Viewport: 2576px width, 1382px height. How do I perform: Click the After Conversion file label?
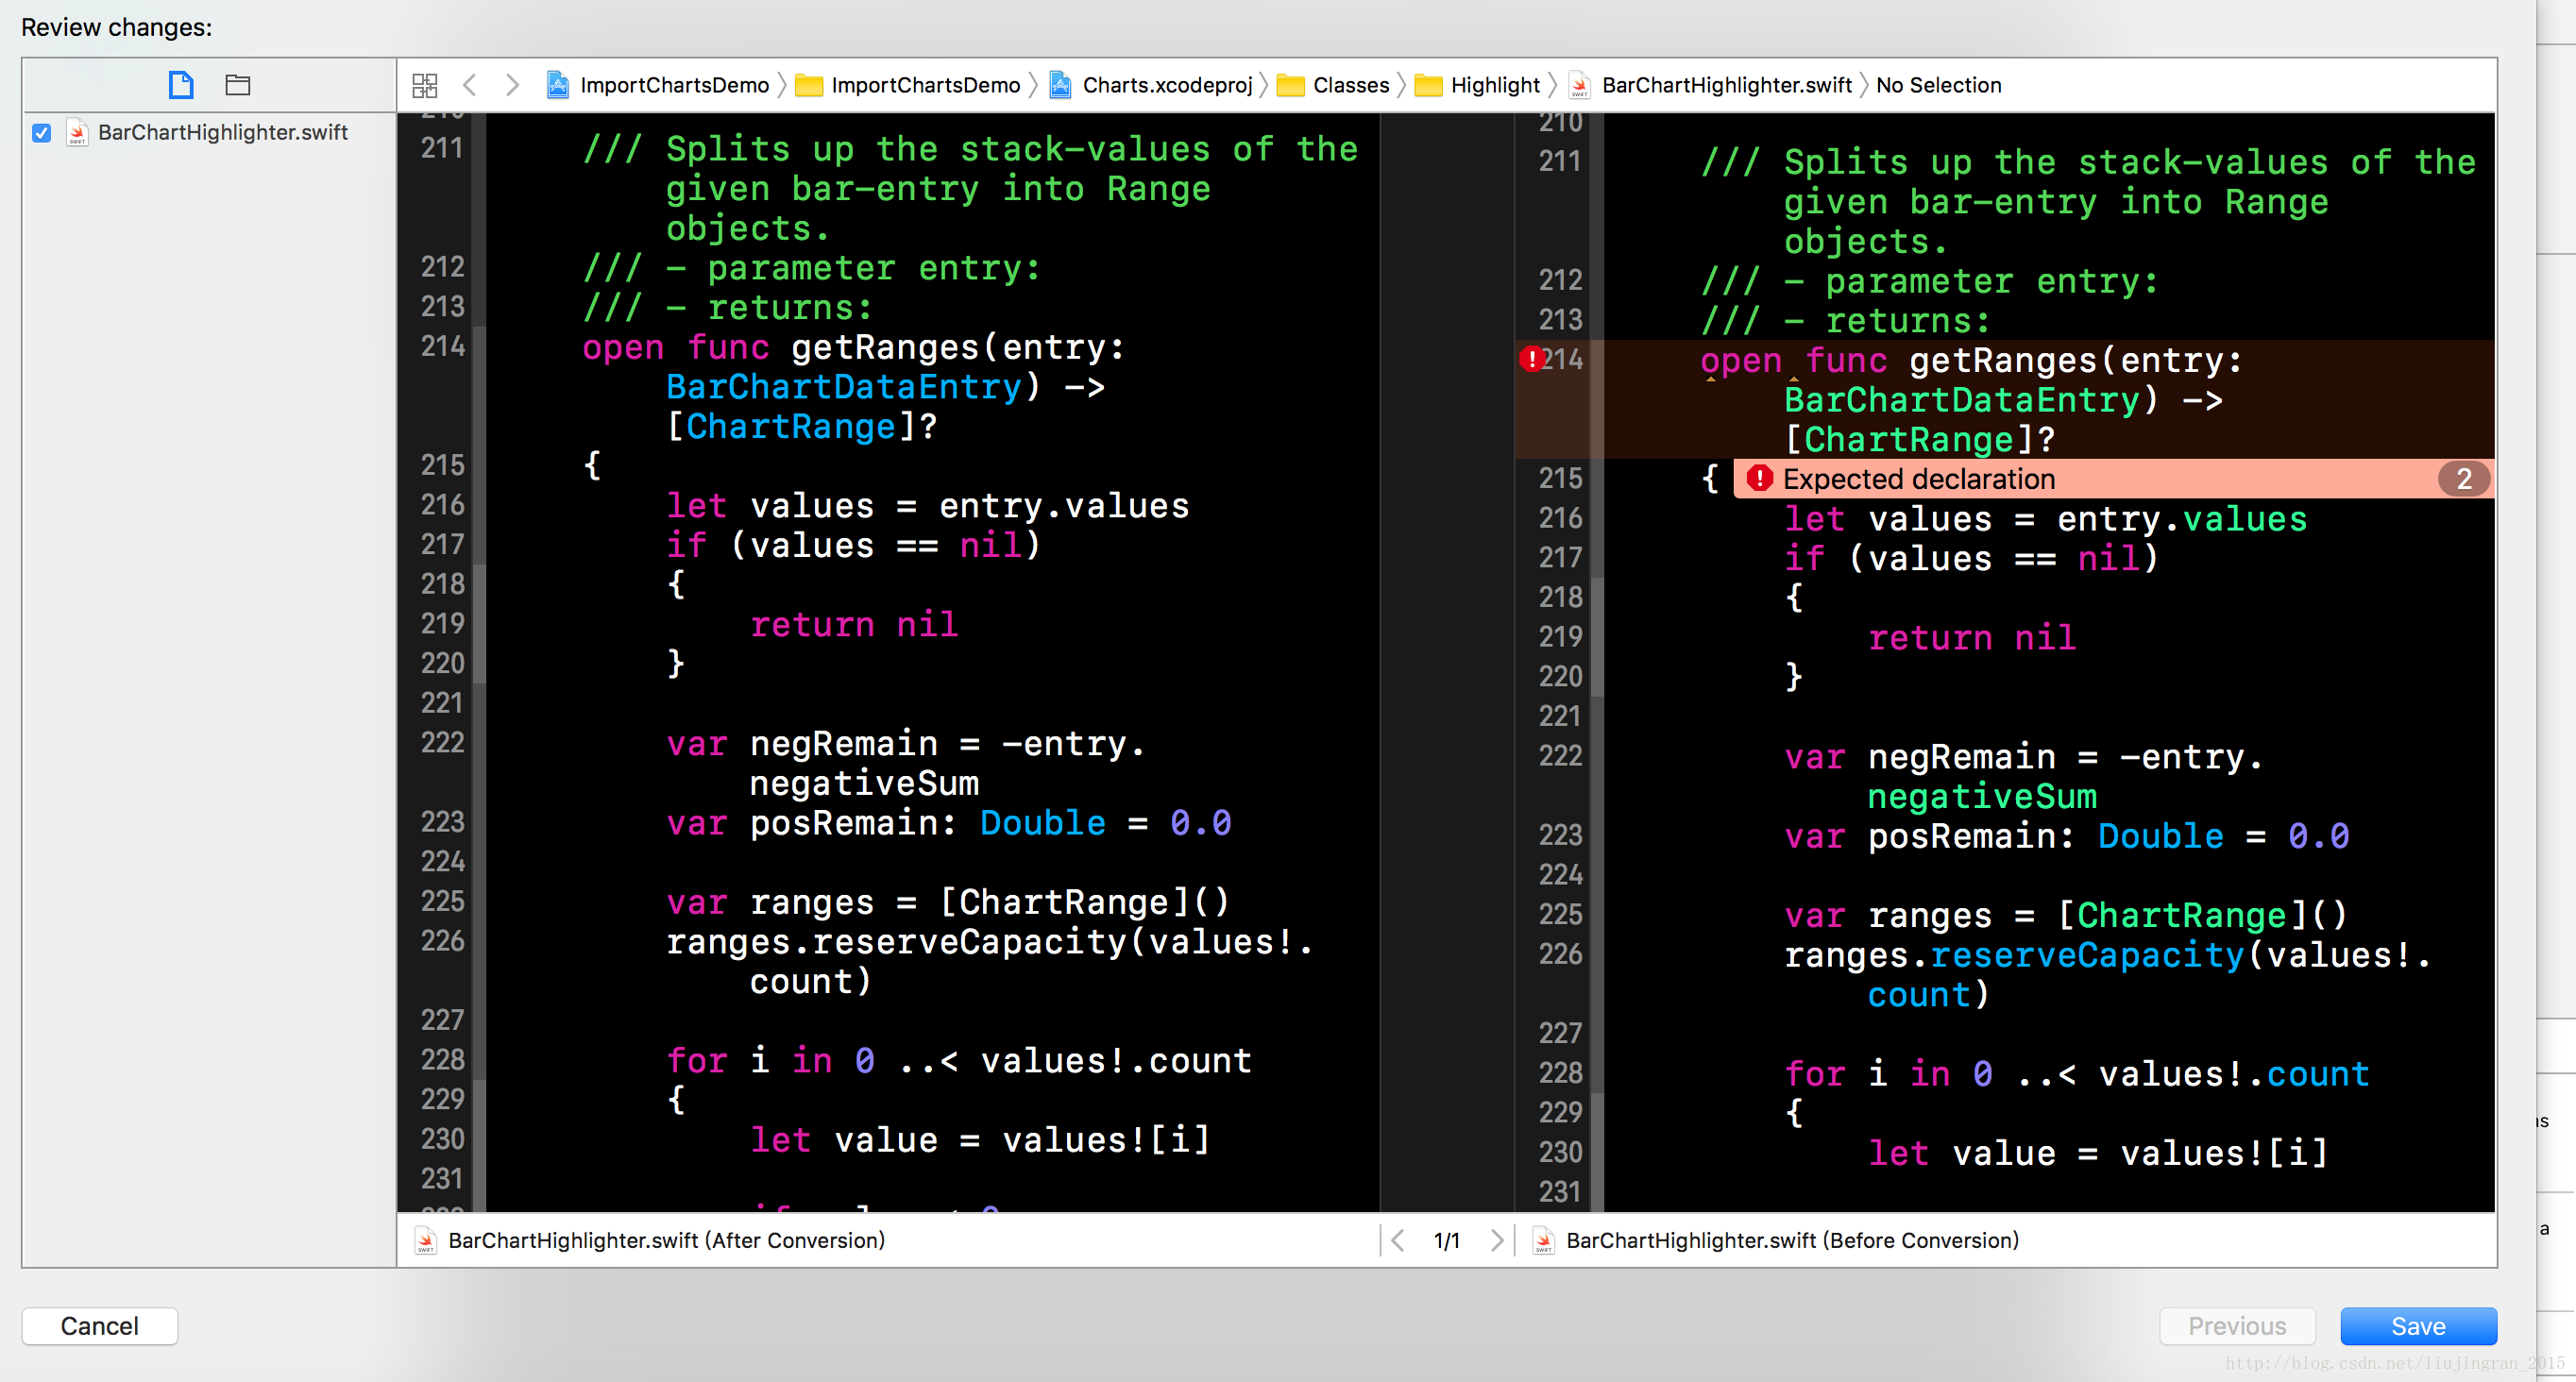[x=666, y=1240]
